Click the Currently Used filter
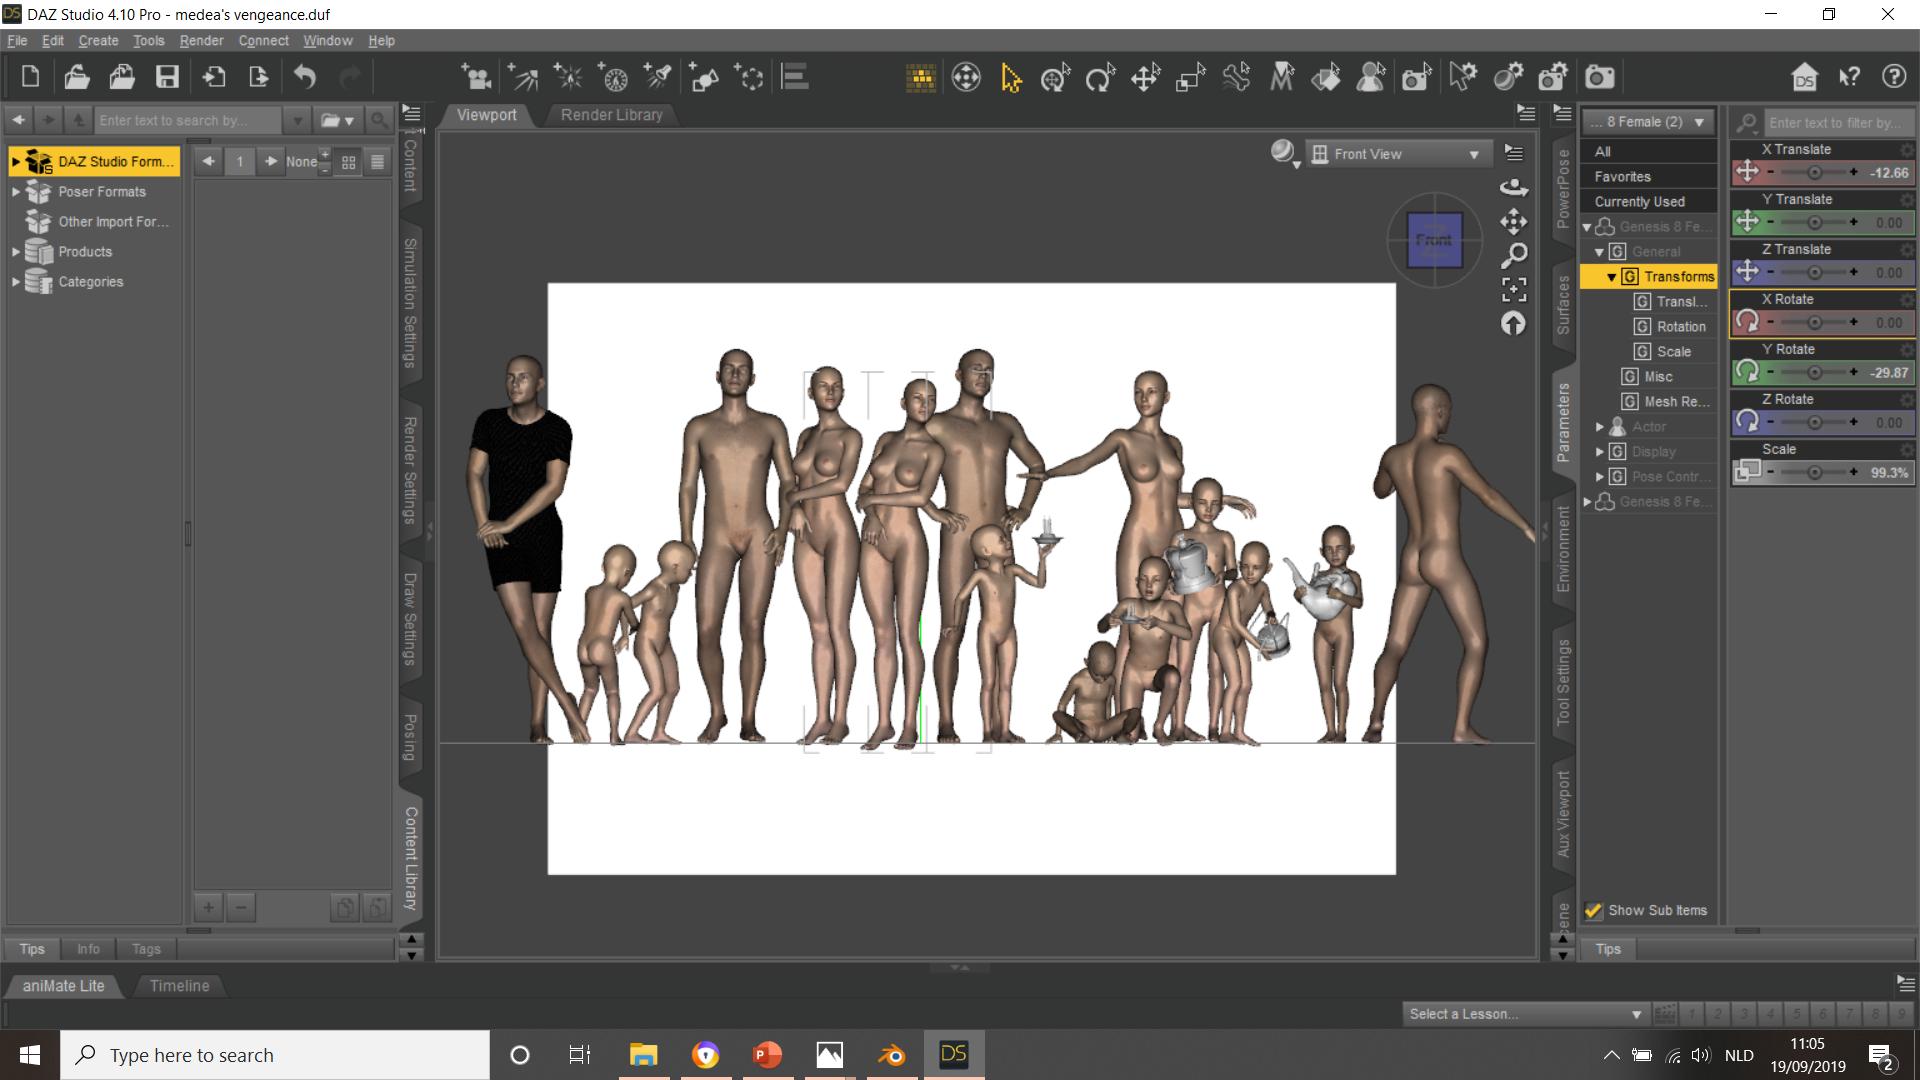Screen dimensions: 1920x1080 (1639, 202)
